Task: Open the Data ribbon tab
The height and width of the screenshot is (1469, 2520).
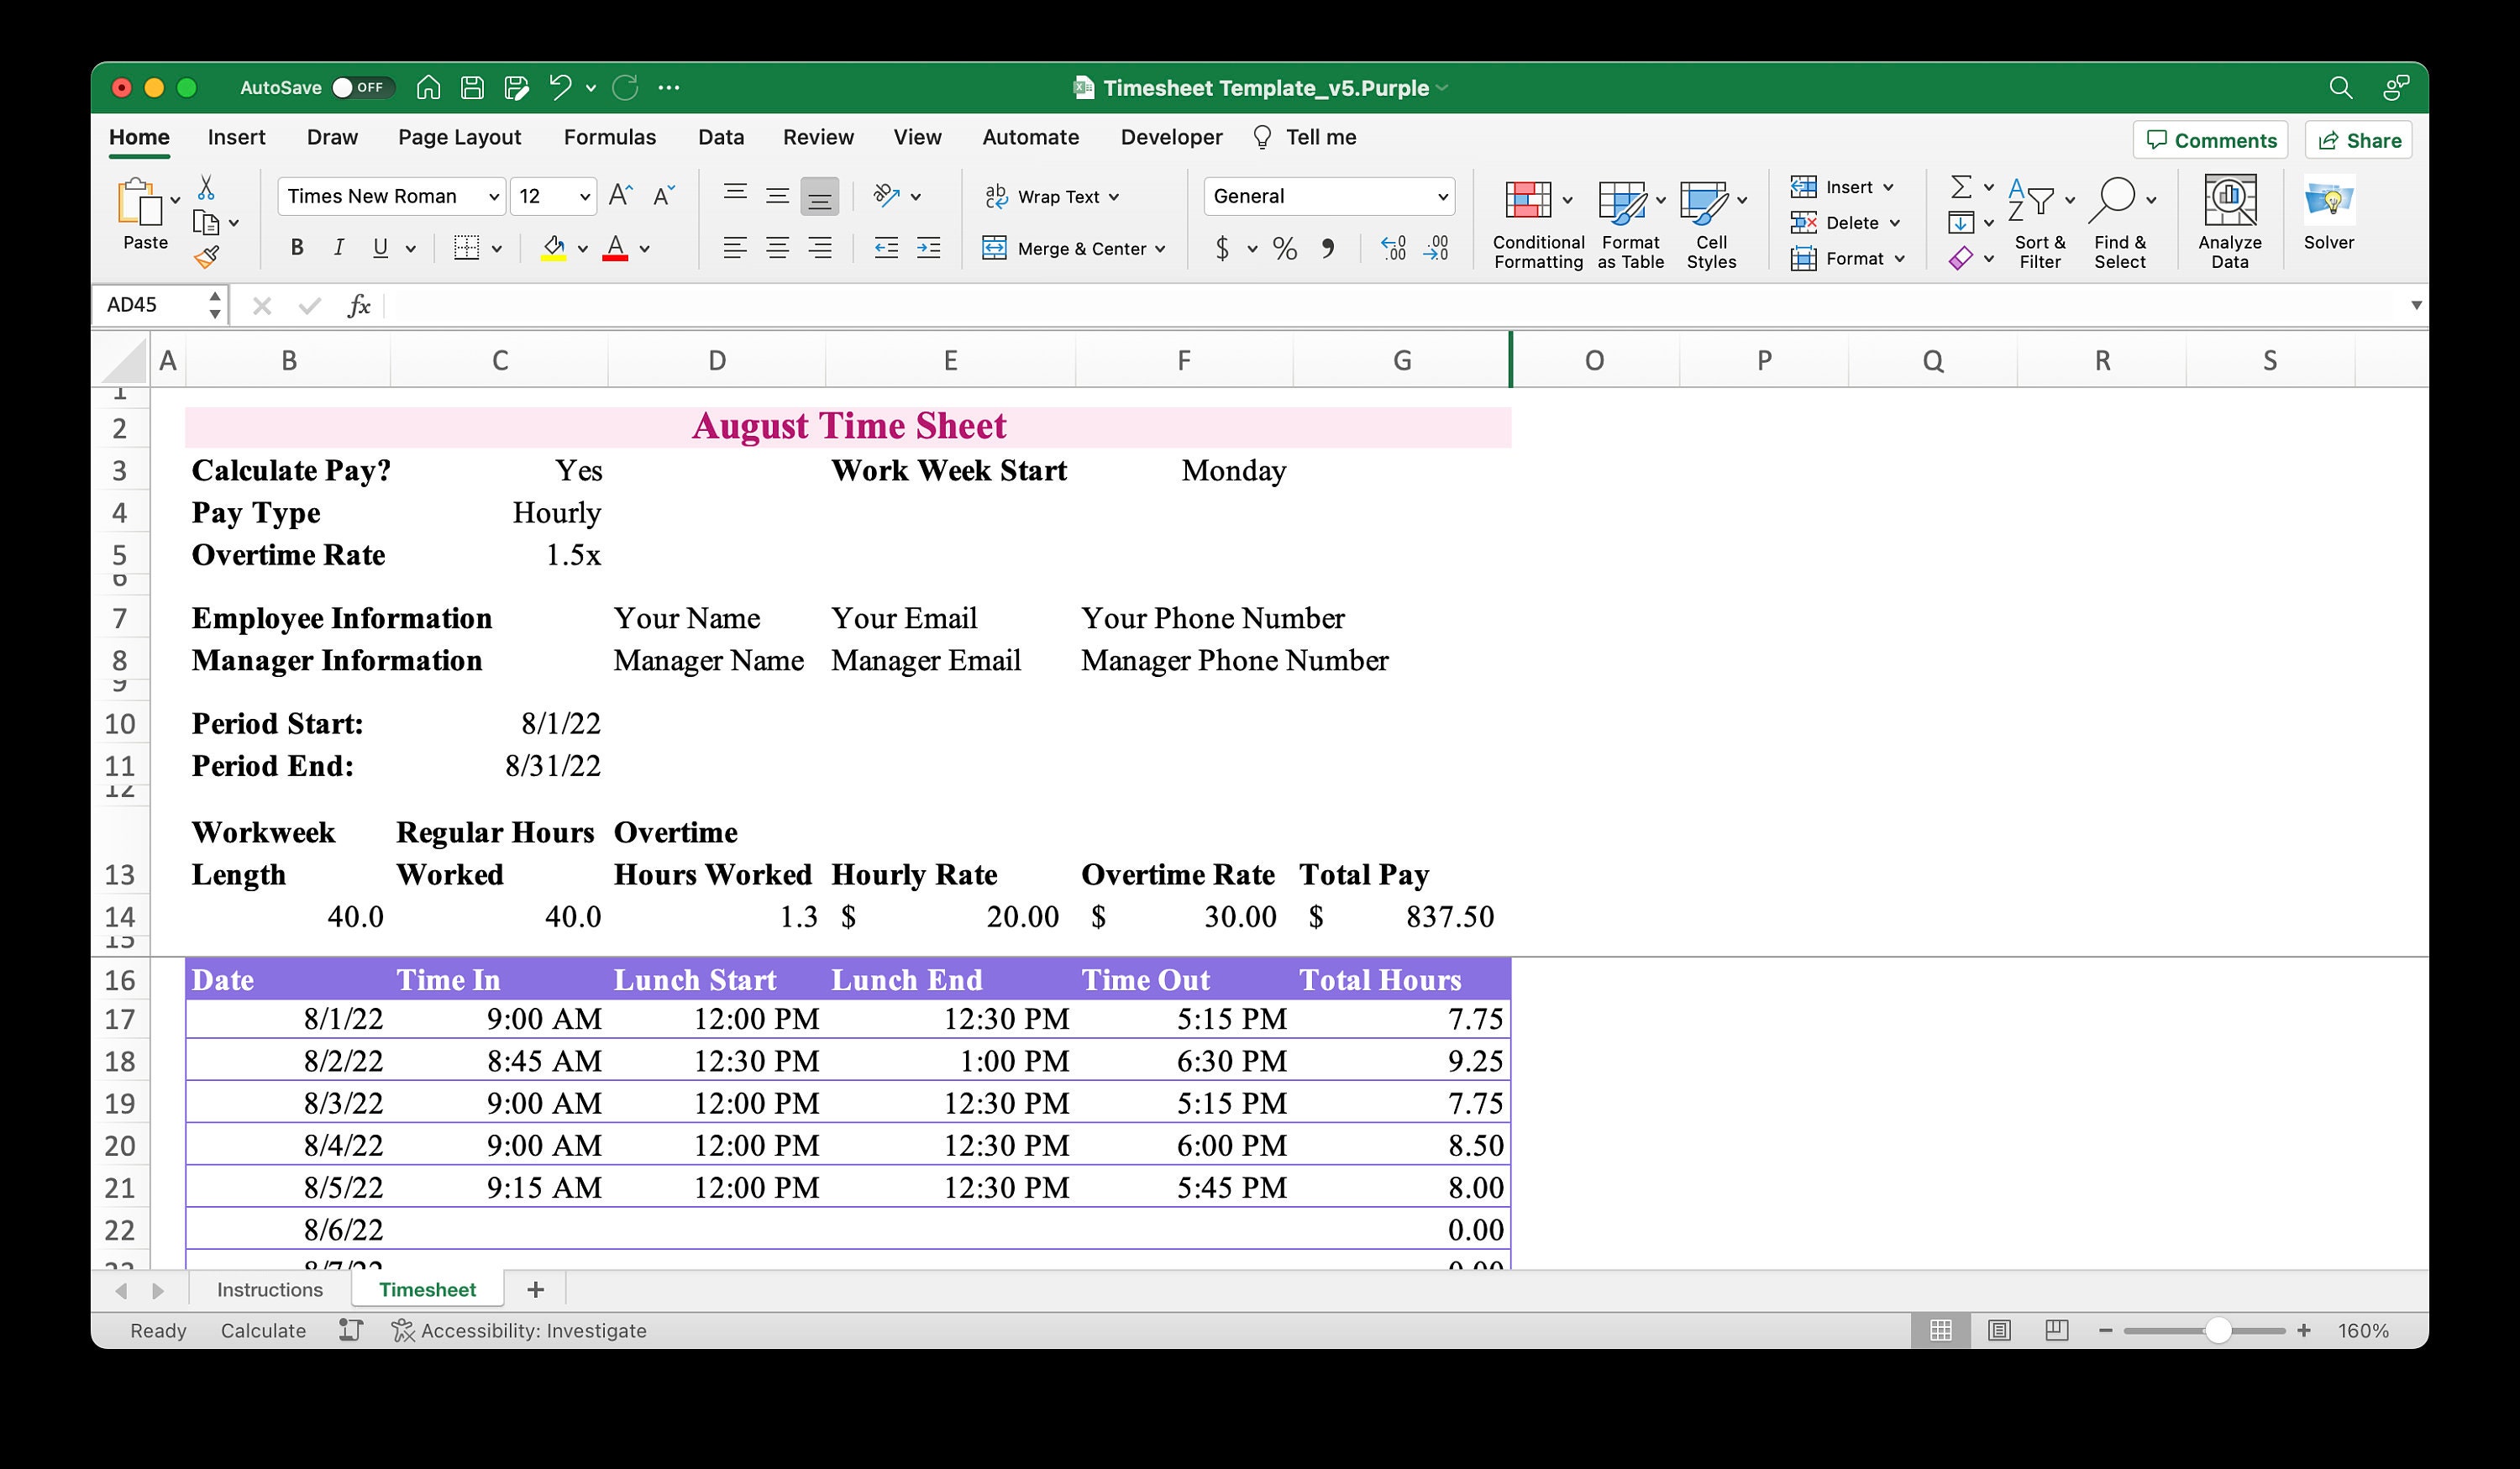Action: tap(720, 137)
